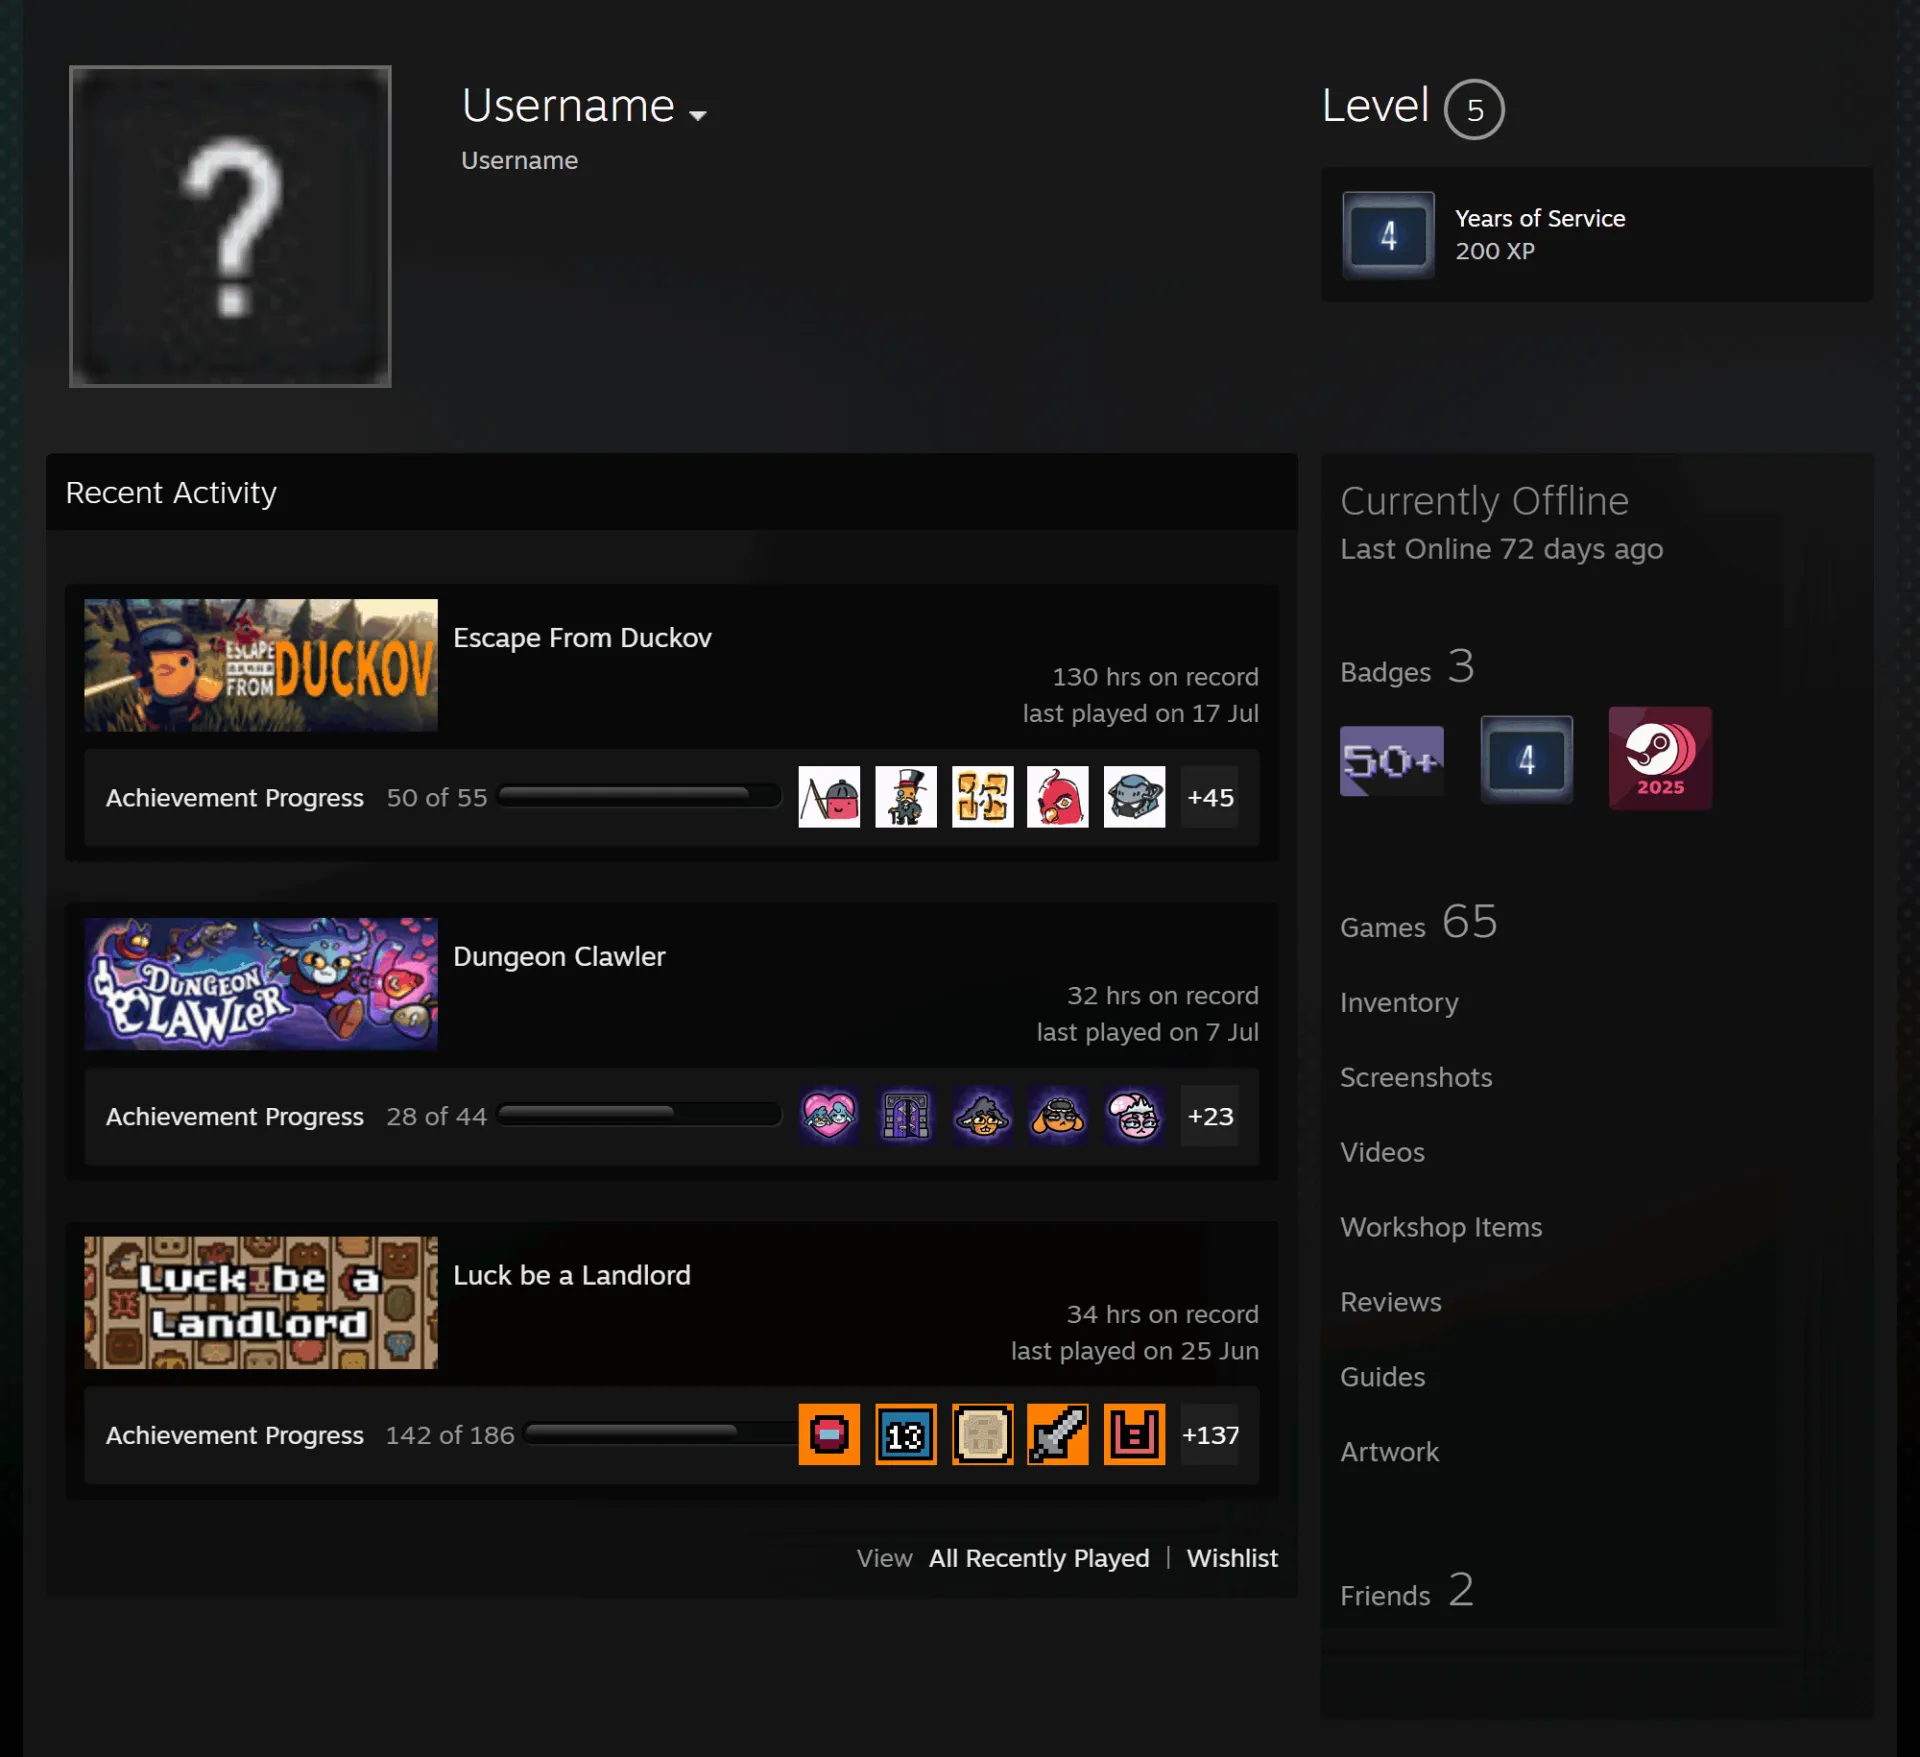
Task: Open the Badges 3 link
Action: pyautogui.click(x=1407, y=667)
